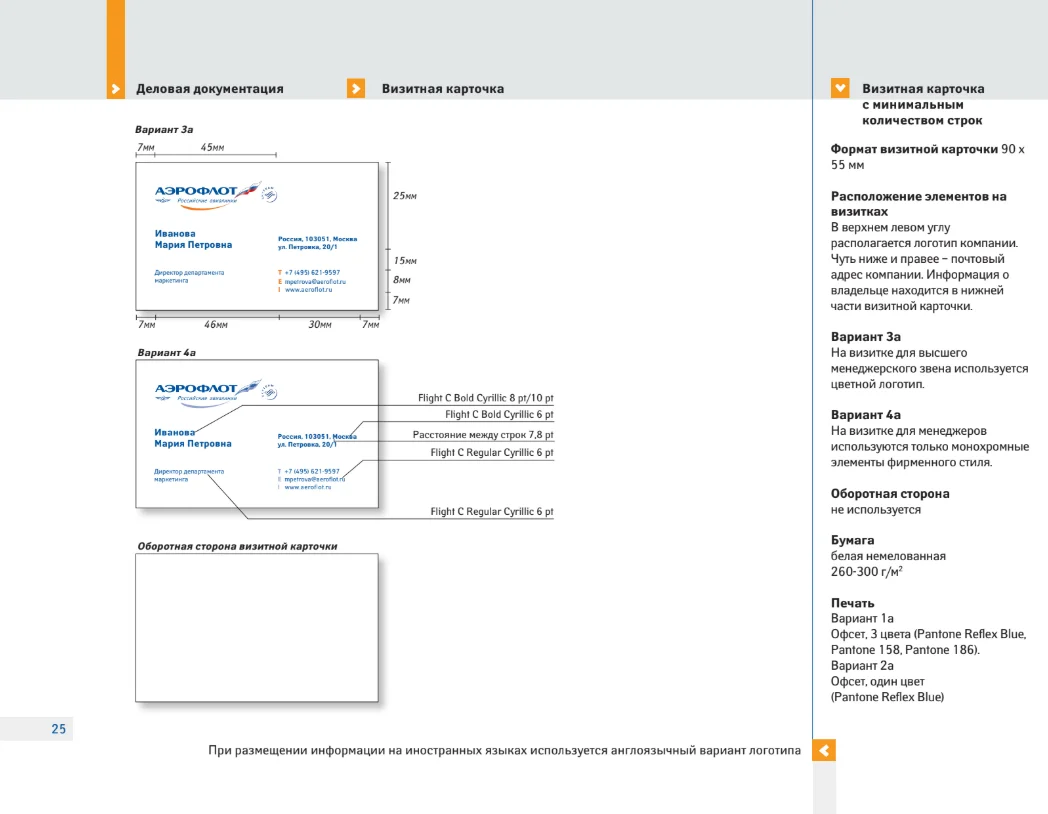Click the label Flight C Bold Cyrillic 8 pt/10 pt
Image resolution: width=1048 pixels, height=814 pixels.
pyautogui.click(x=486, y=398)
